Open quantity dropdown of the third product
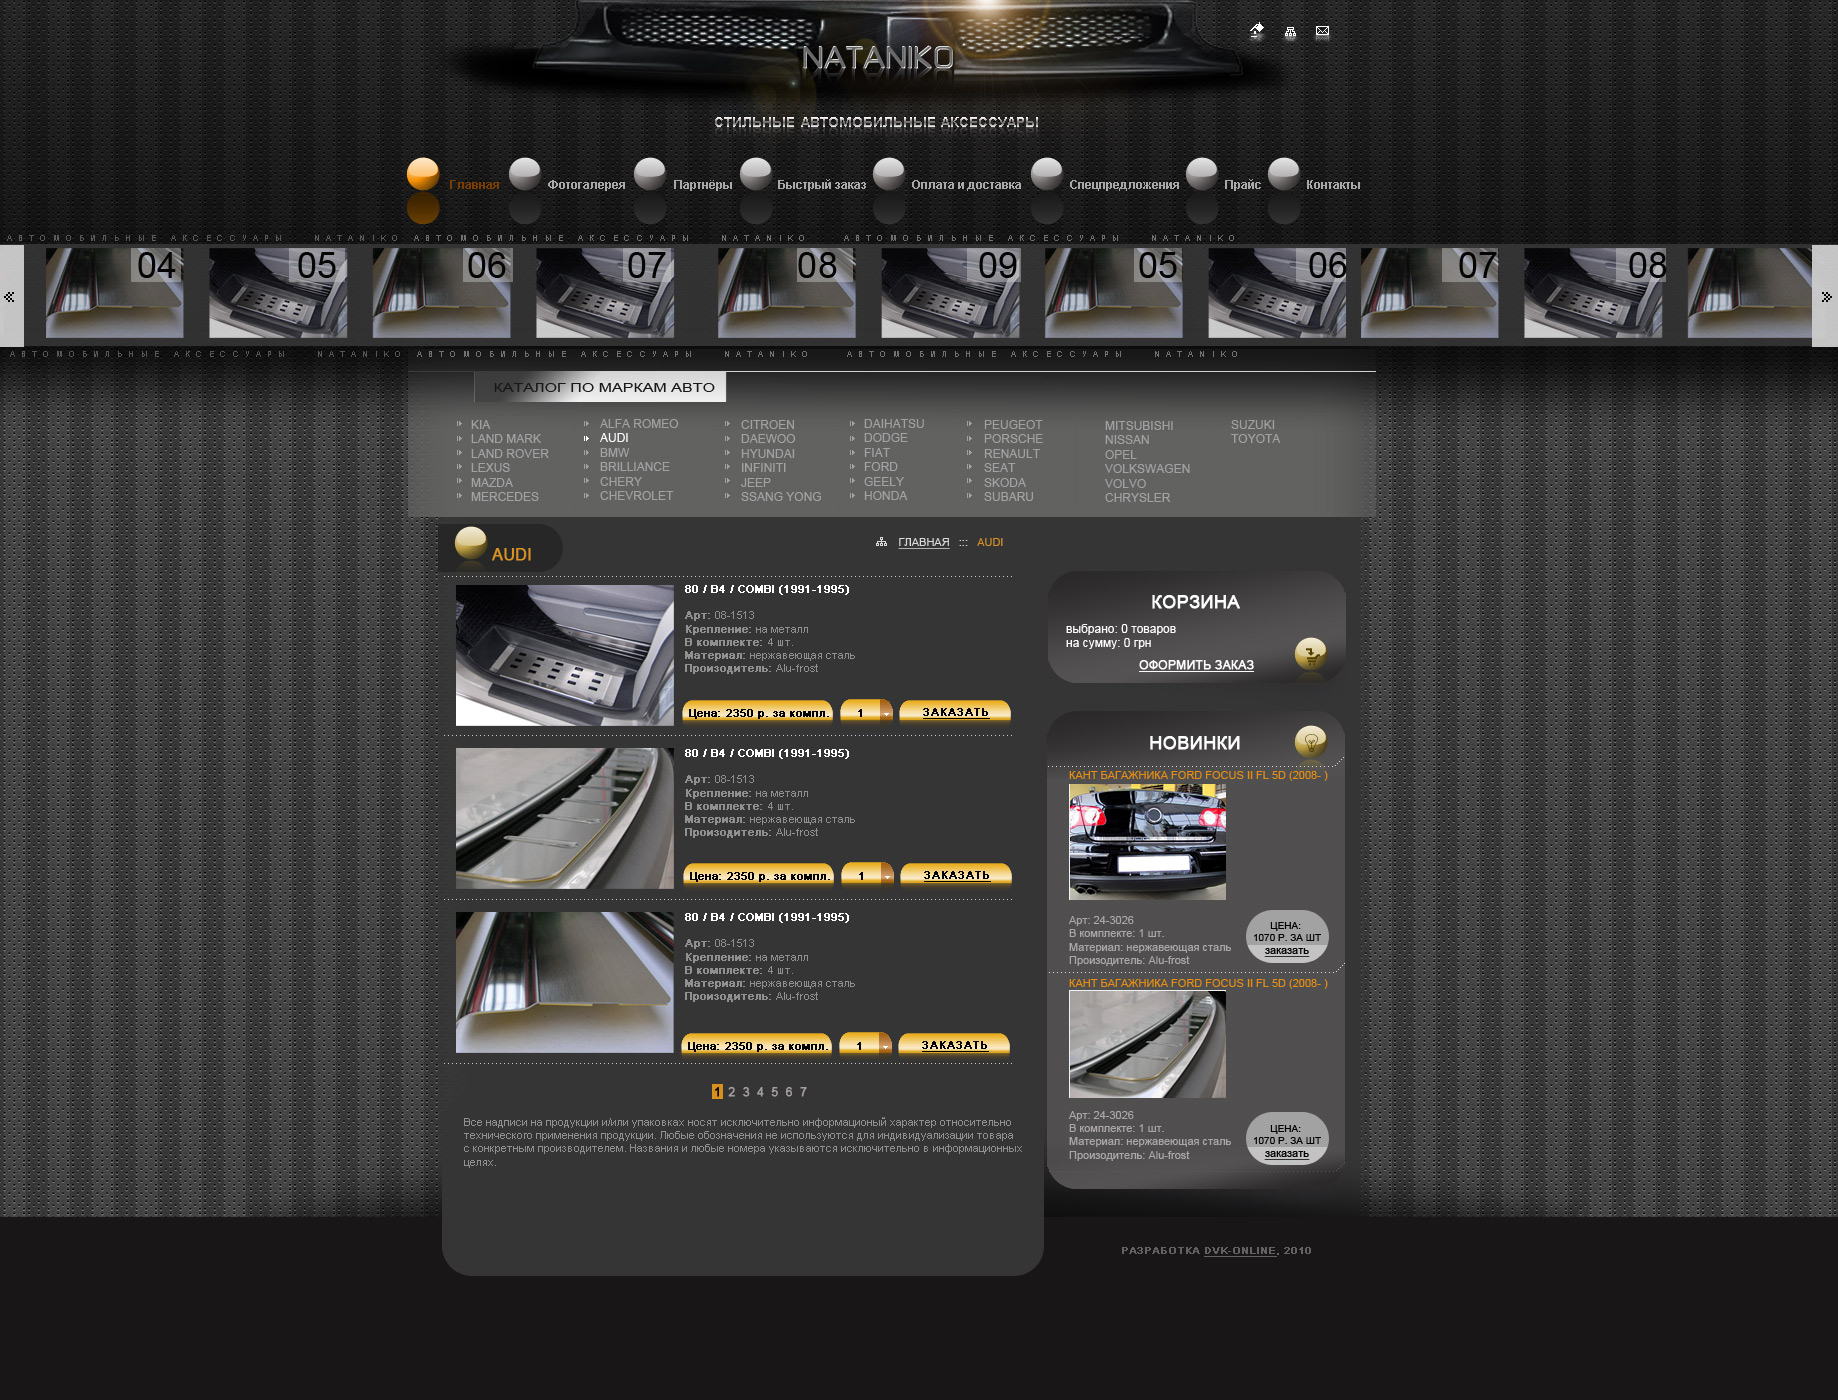The image size is (1838, 1400). coord(885,1045)
